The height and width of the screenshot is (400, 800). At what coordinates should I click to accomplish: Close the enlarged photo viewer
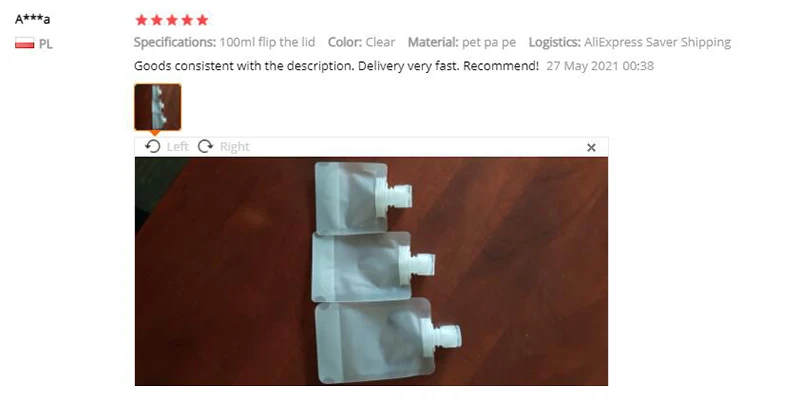pyautogui.click(x=591, y=147)
